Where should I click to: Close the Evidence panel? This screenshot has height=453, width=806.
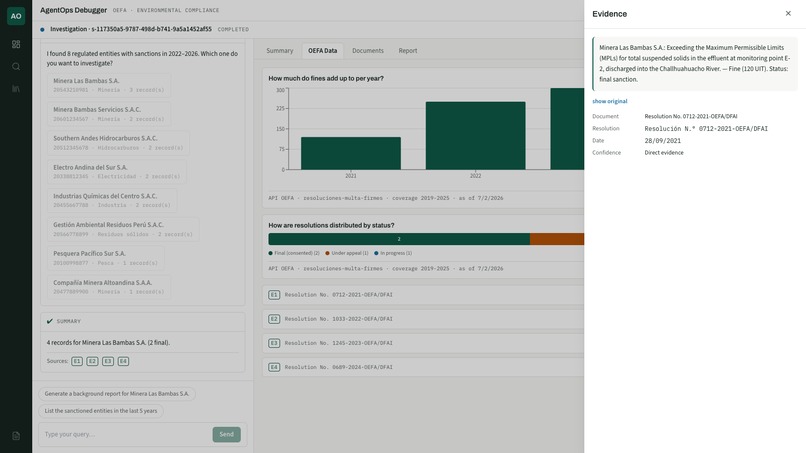788,13
